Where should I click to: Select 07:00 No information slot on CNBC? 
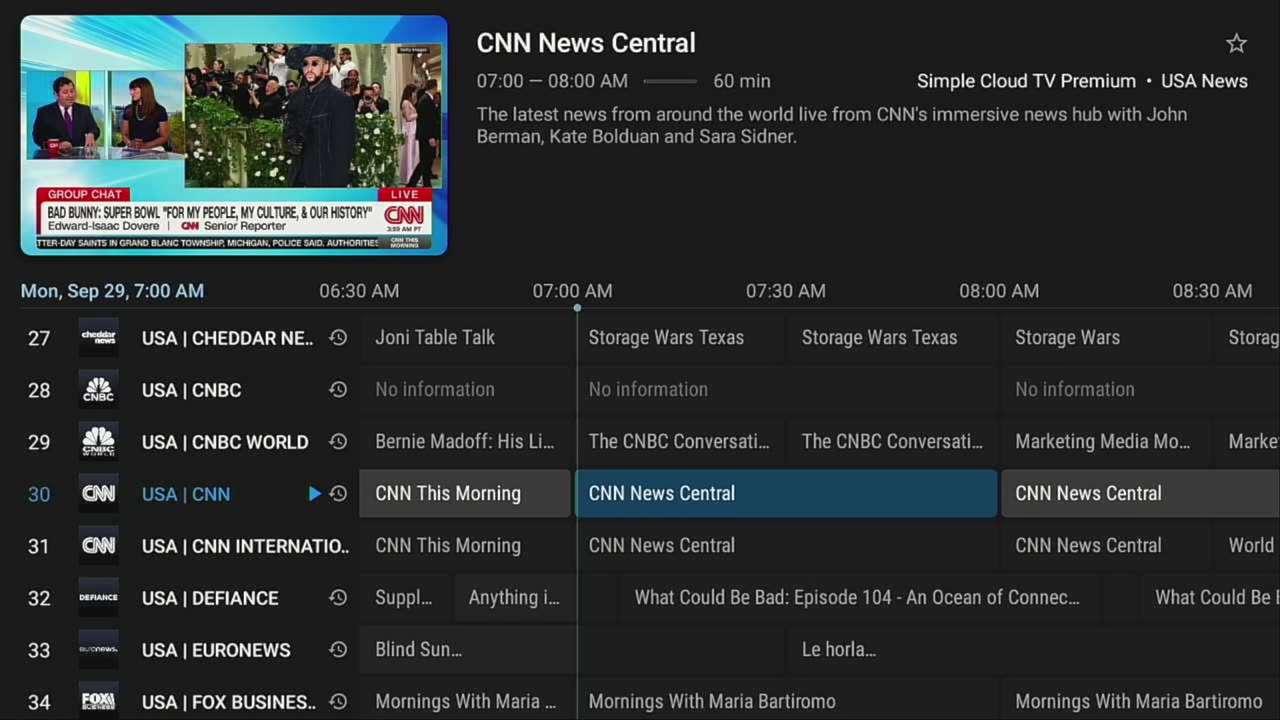coord(786,390)
